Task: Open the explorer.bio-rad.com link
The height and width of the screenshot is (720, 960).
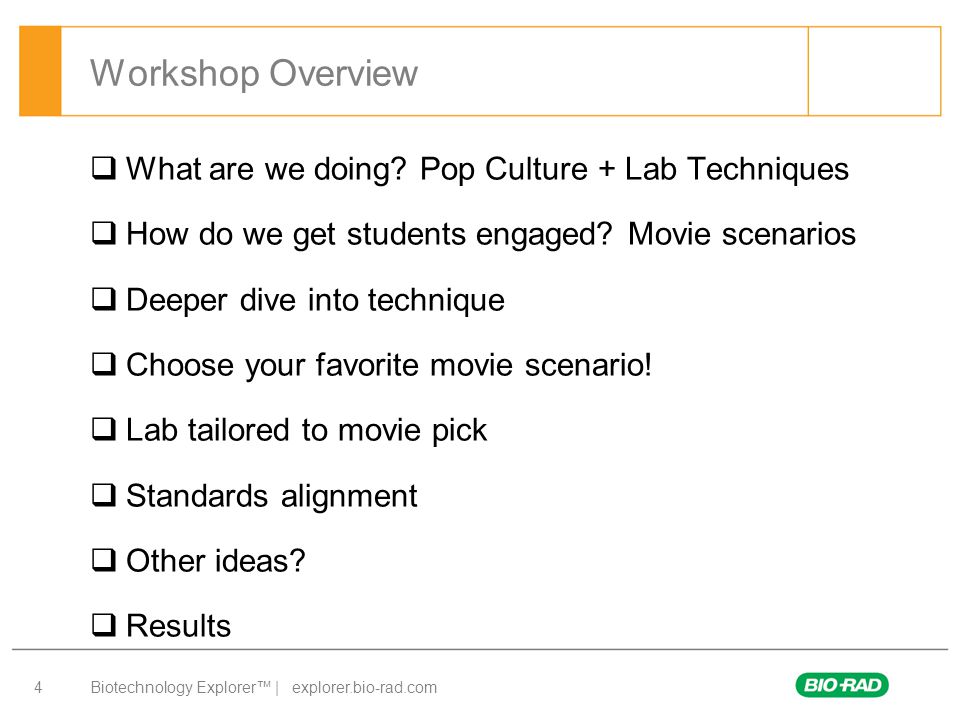Action: 364,688
